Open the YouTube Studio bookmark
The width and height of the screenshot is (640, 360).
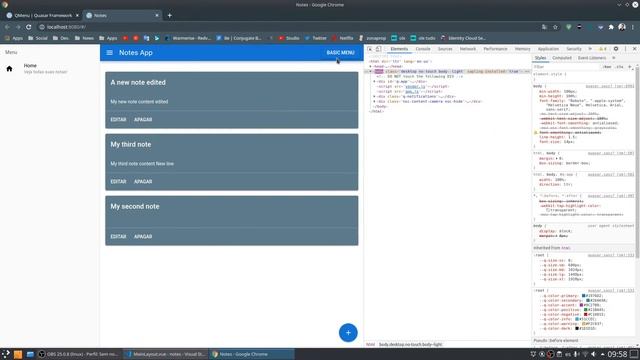pos(289,38)
